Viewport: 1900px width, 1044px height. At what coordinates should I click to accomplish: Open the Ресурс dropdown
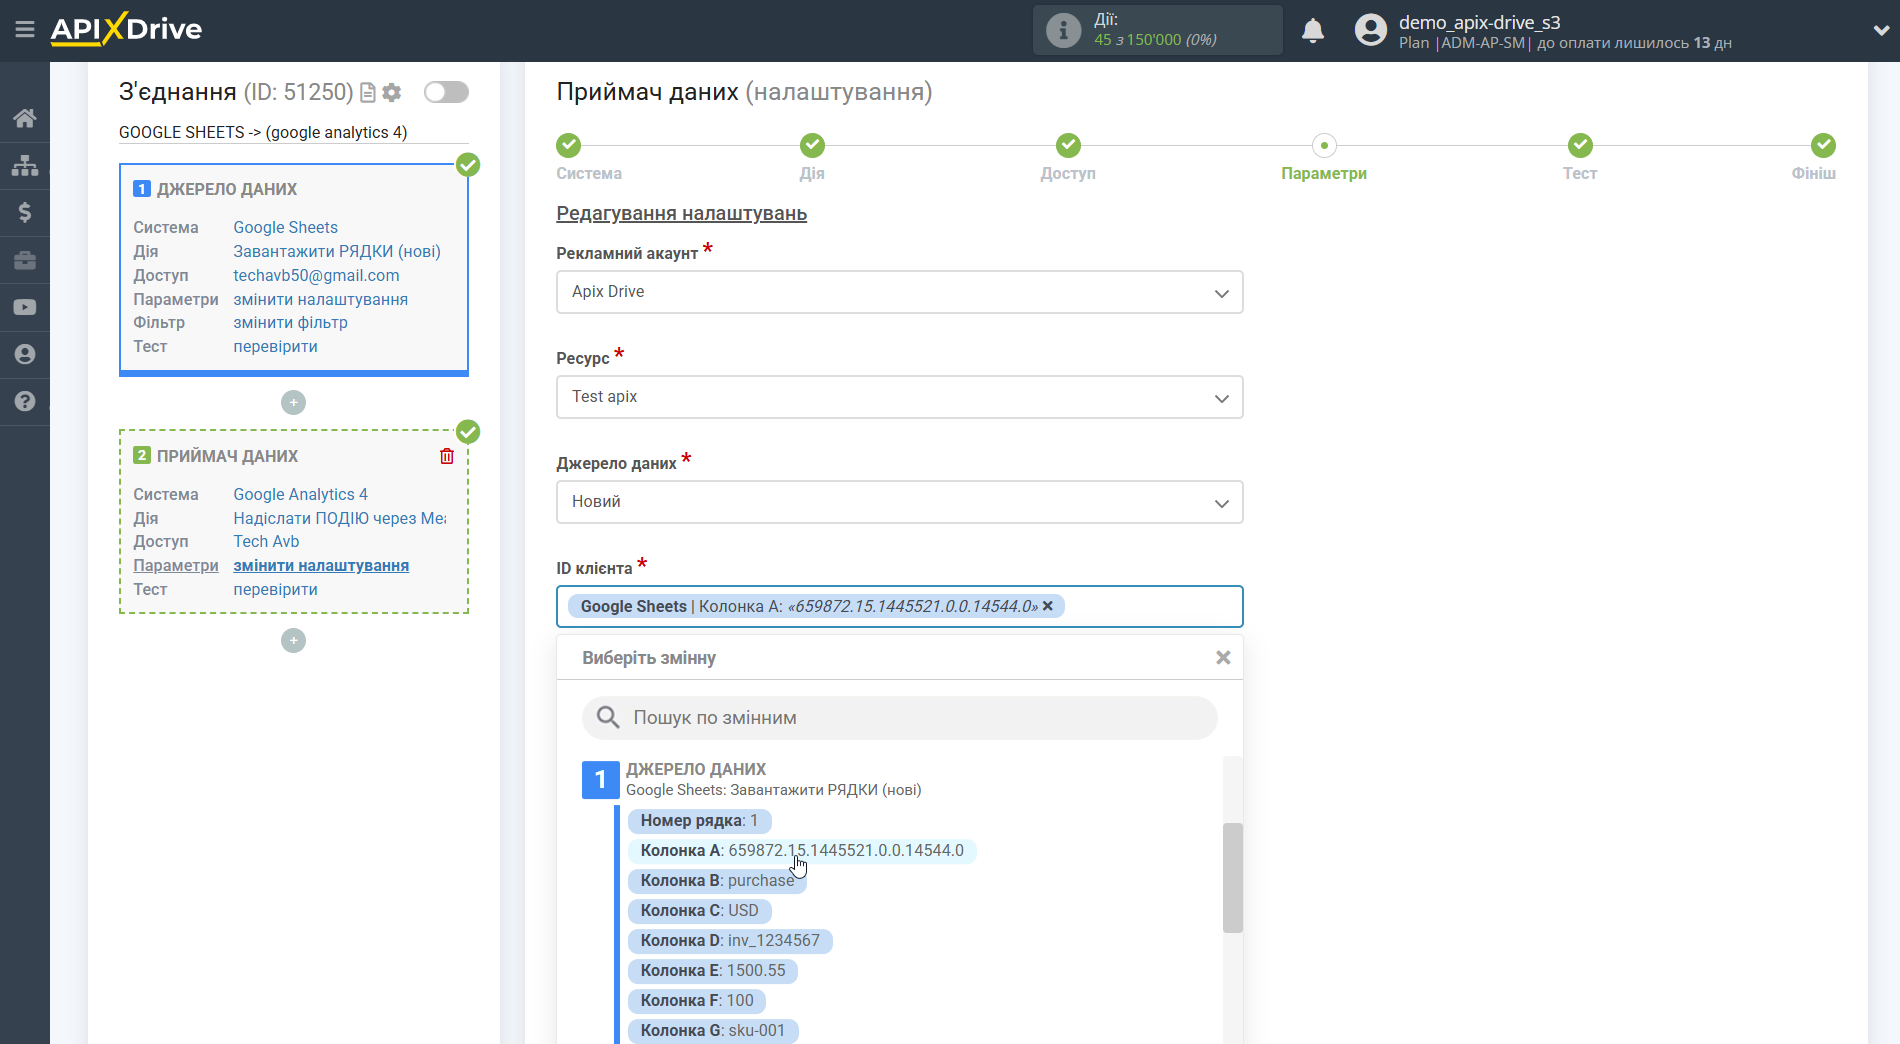(x=899, y=397)
